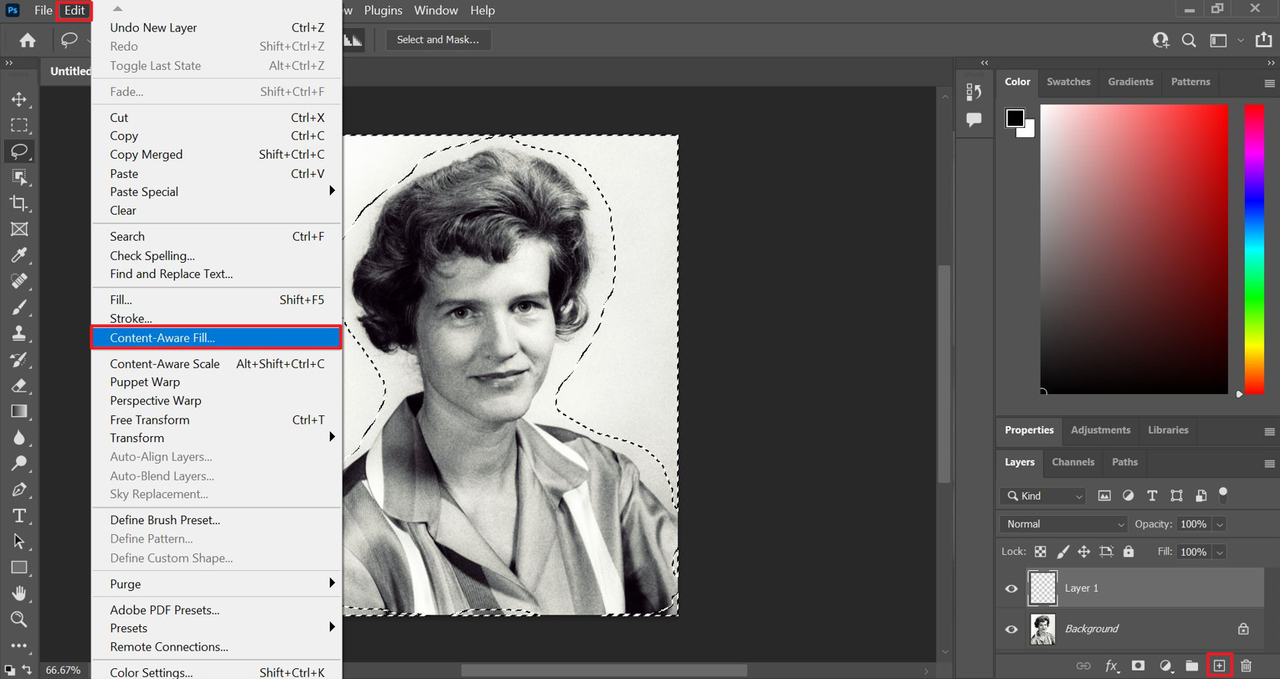This screenshot has width=1280, height=679.
Task: Pick the Clone Stamp tool
Action: click(x=18, y=333)
